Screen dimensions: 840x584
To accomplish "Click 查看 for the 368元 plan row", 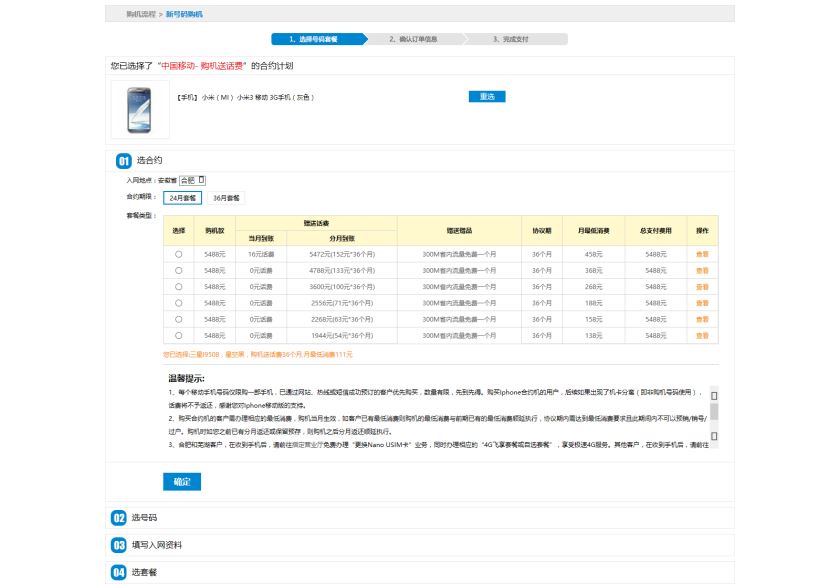I will tap(702, 271).
